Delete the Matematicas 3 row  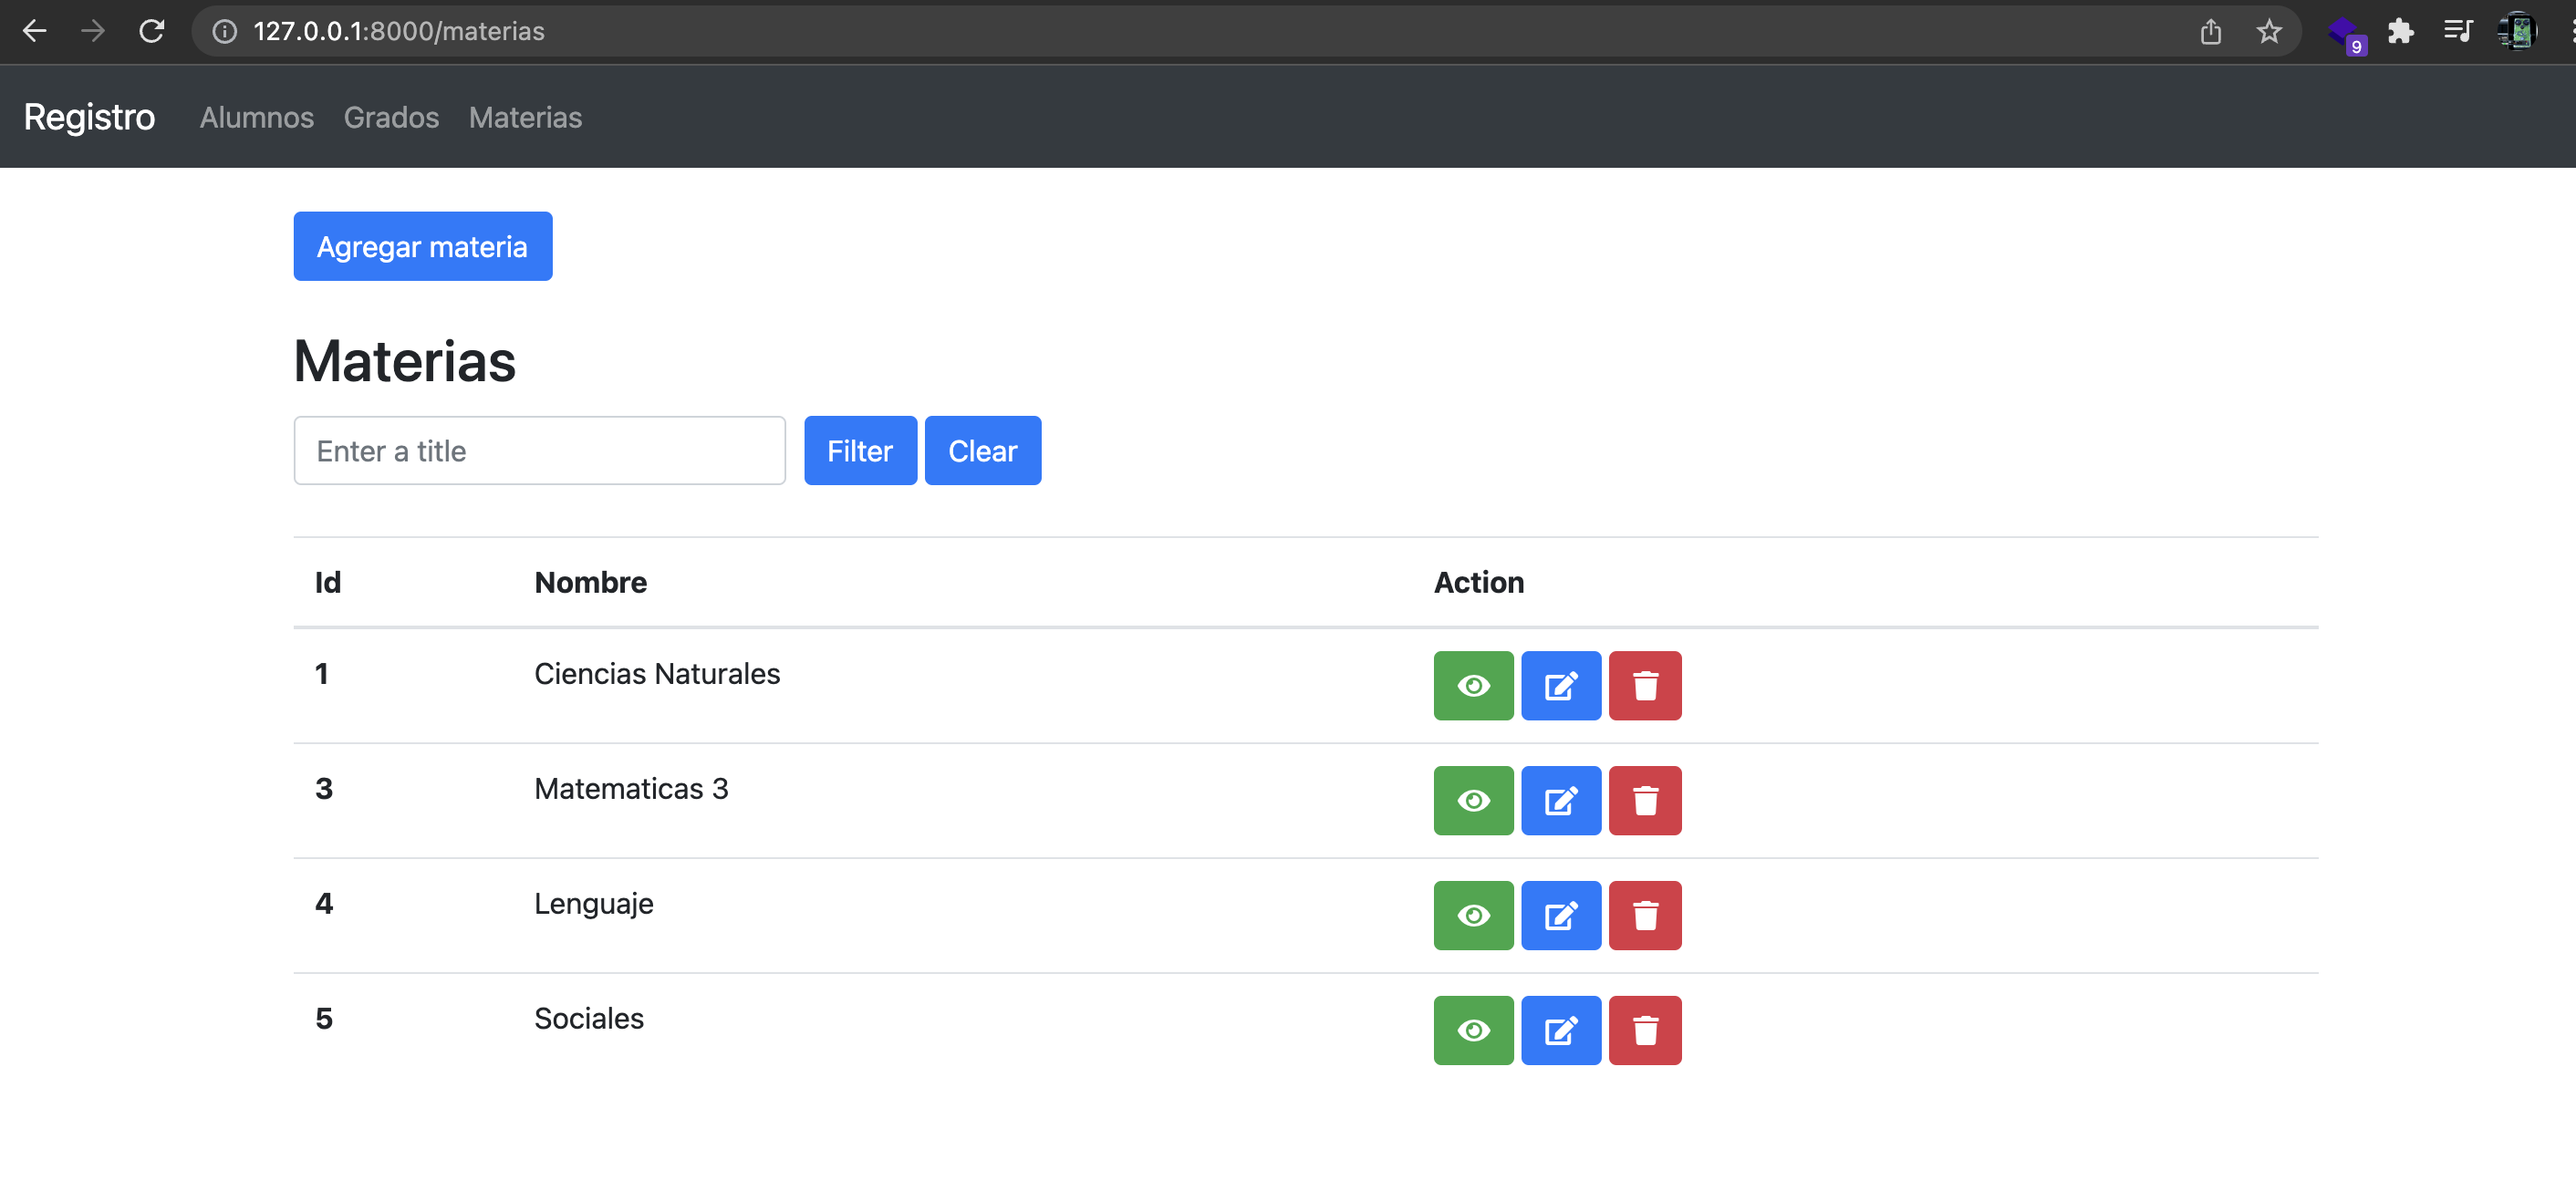1645,801
